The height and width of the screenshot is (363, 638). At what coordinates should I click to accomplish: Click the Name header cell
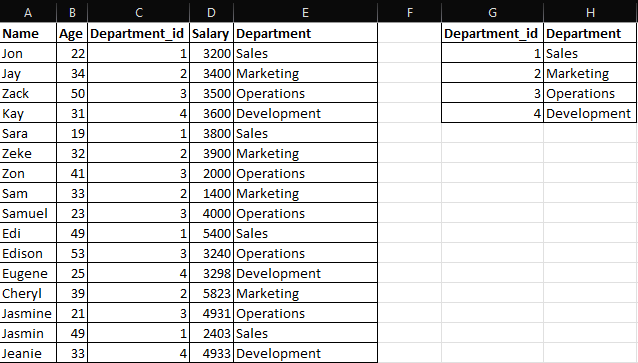[28, 33]
